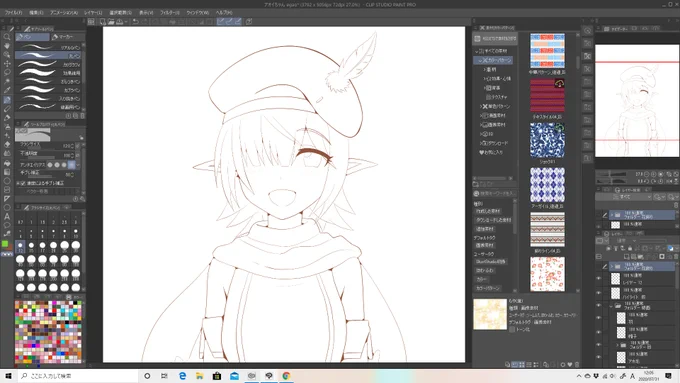Image resolution: width=680 pixels, height=383 pixels.
Task: Select the Eyedropper tool
Action: [7, 90]
